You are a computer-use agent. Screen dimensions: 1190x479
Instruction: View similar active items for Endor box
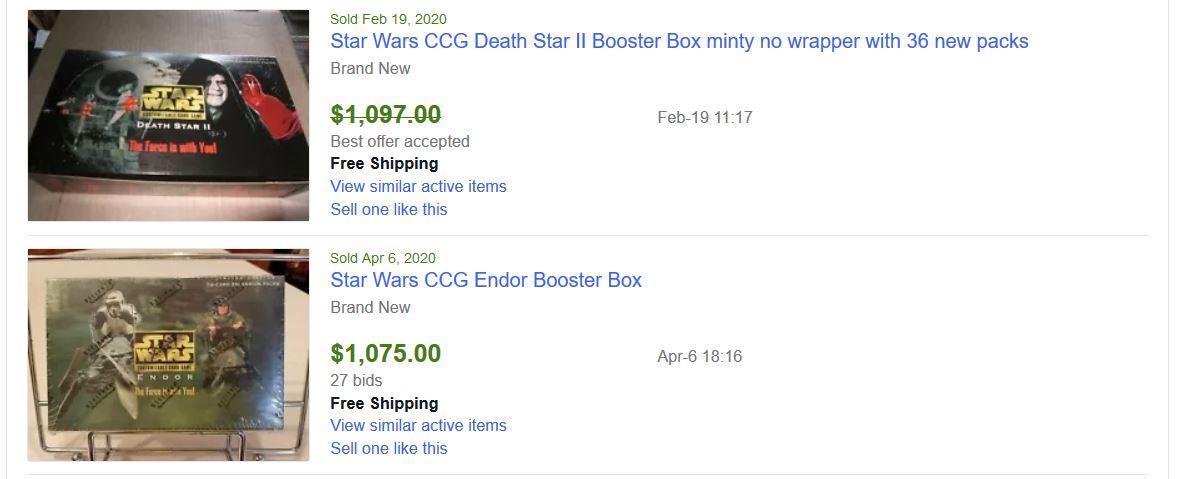pyautogui.click(x=418, y=425)
